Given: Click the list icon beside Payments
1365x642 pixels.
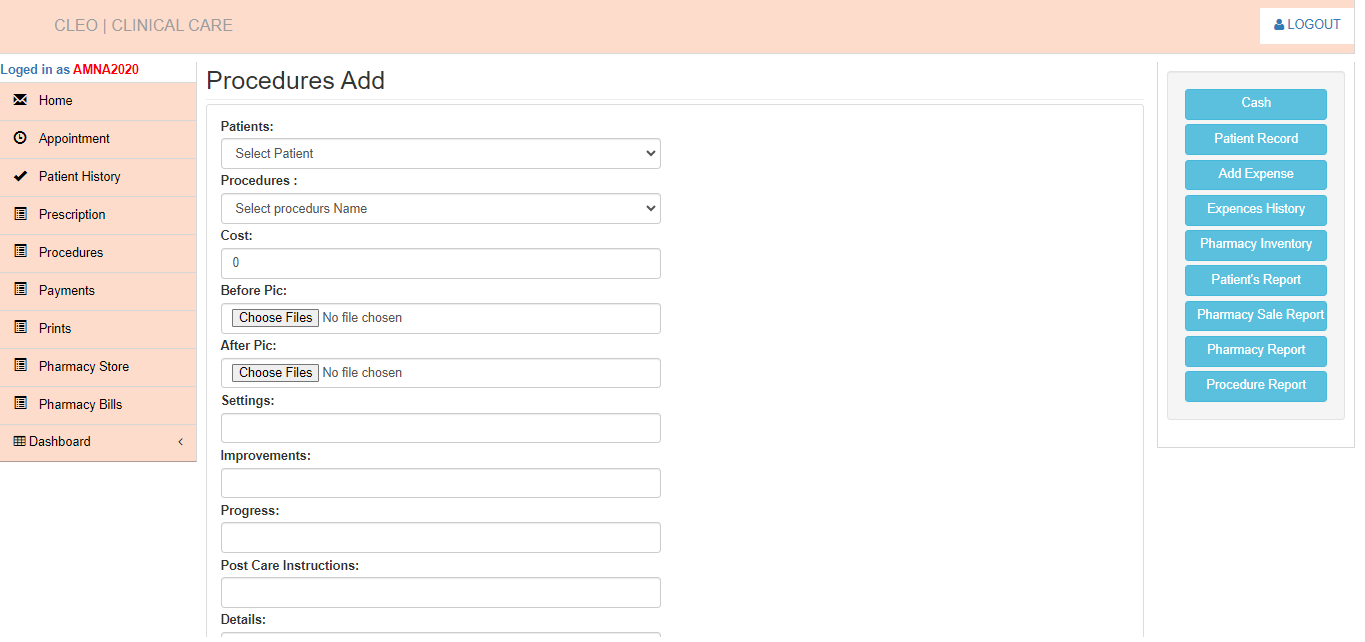Looking at the screenshot, I should (20, 290).
